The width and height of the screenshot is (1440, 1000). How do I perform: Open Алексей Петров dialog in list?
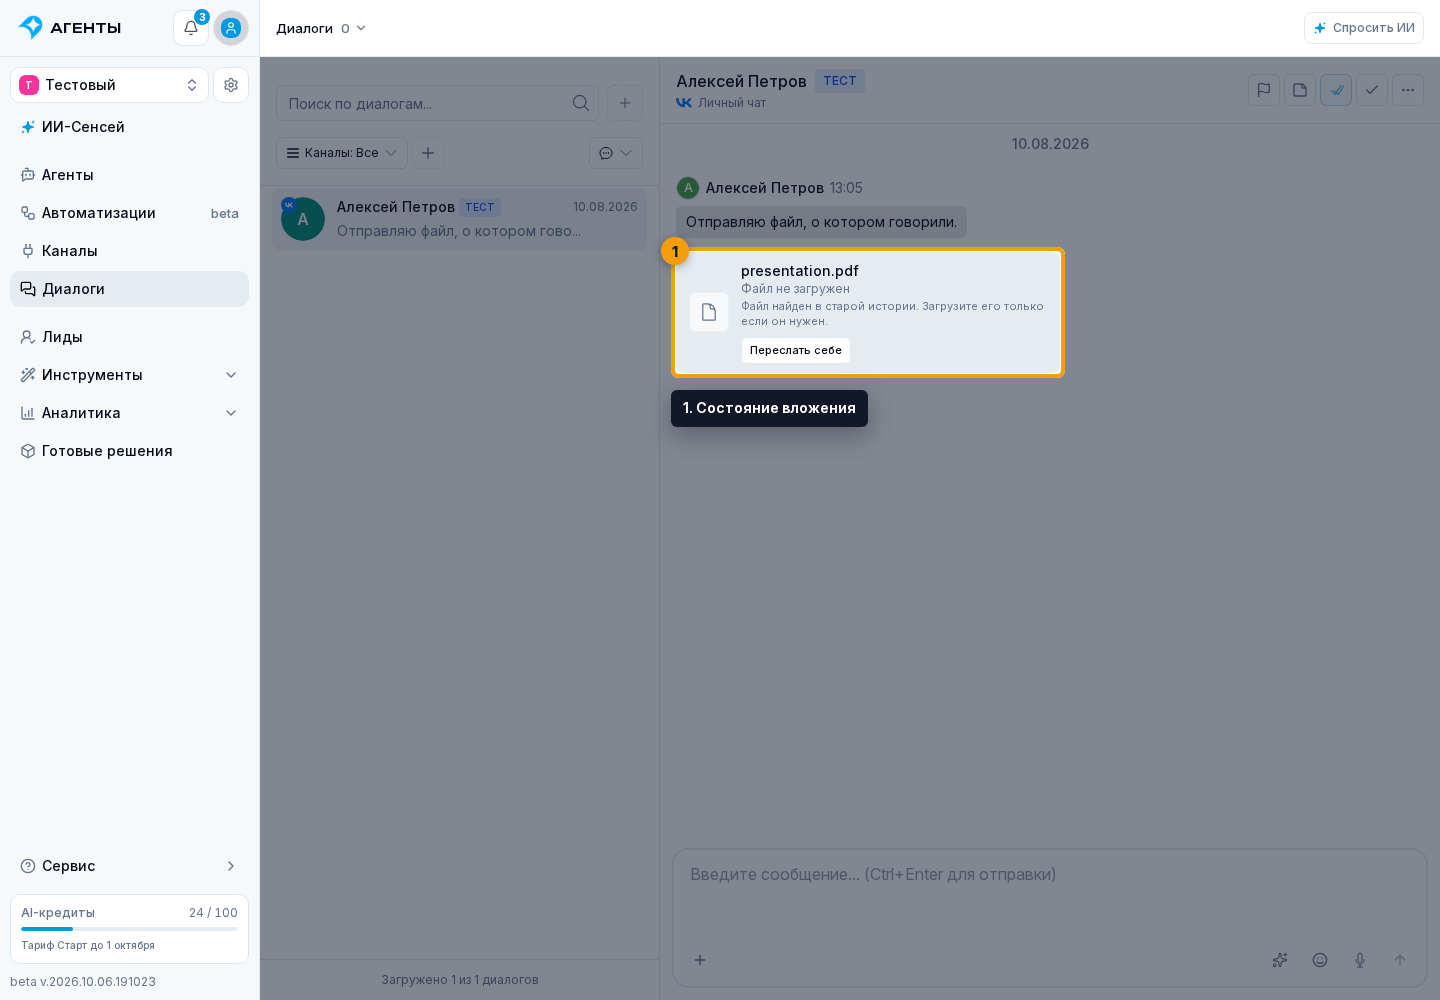pyautogui.click(x=459, y=219)
